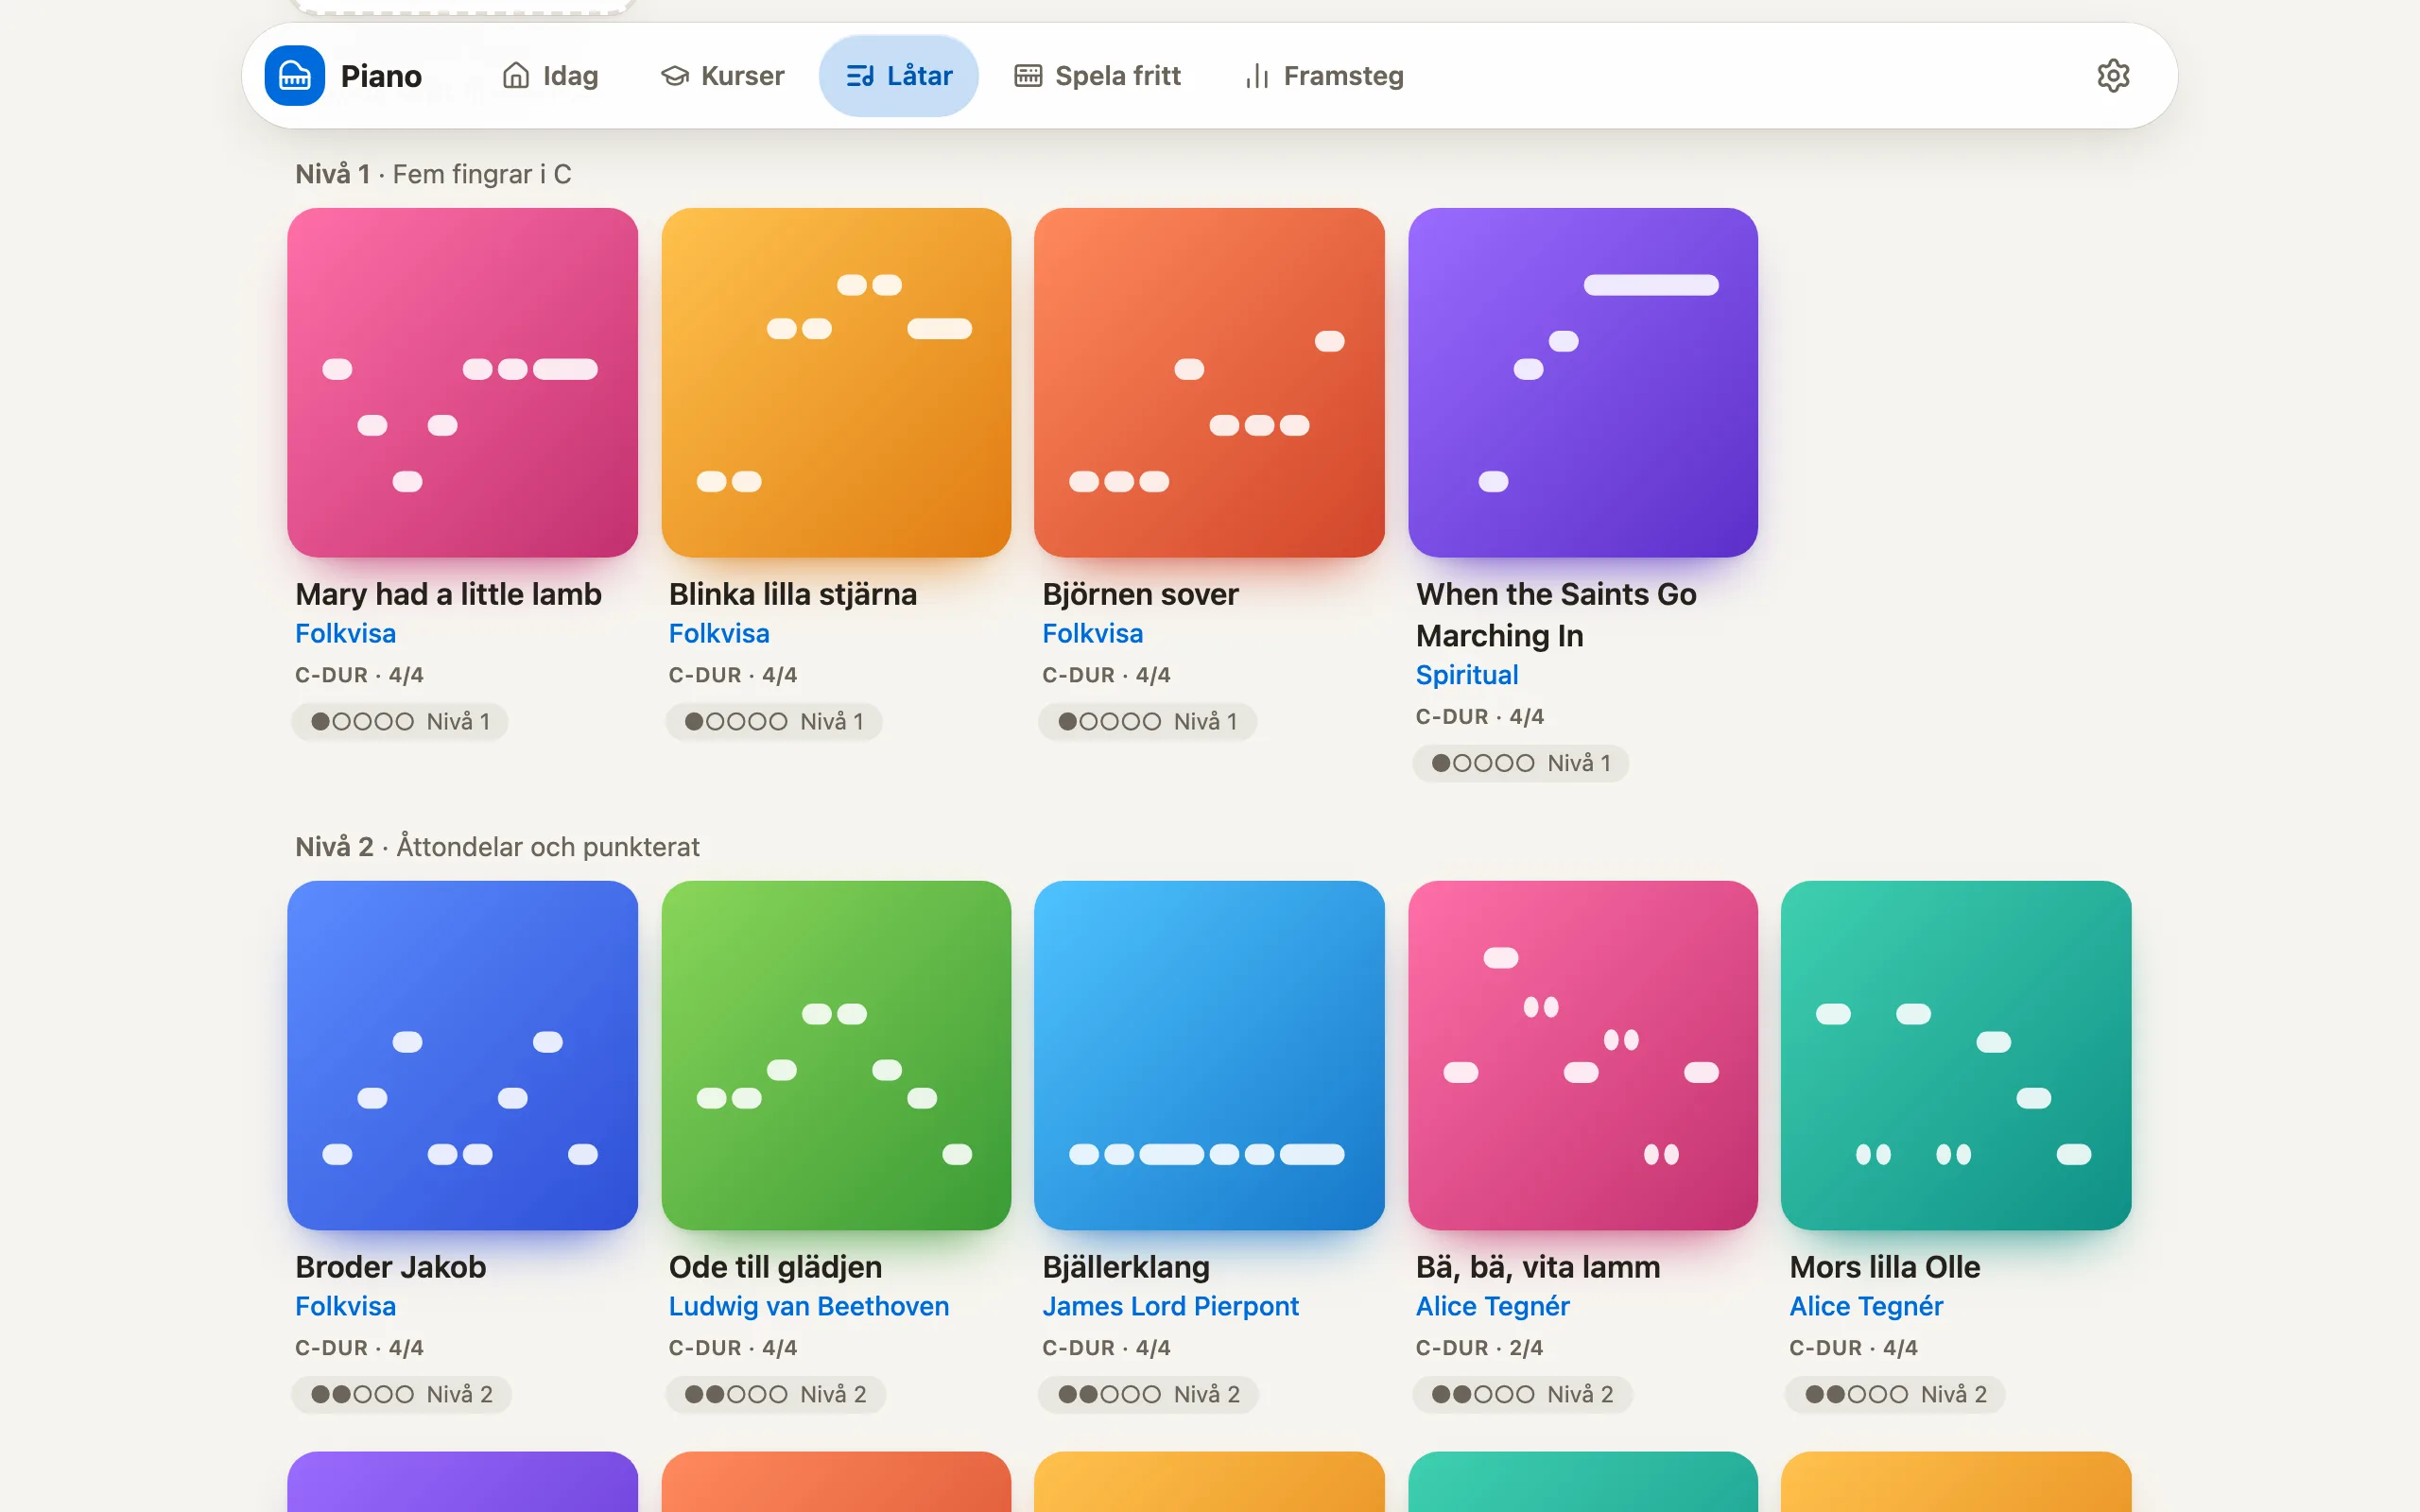Viewport: 2420px width, 1512px height.
Task: Click the James Lord Pierpont link
Action: click(1170, 1306)
